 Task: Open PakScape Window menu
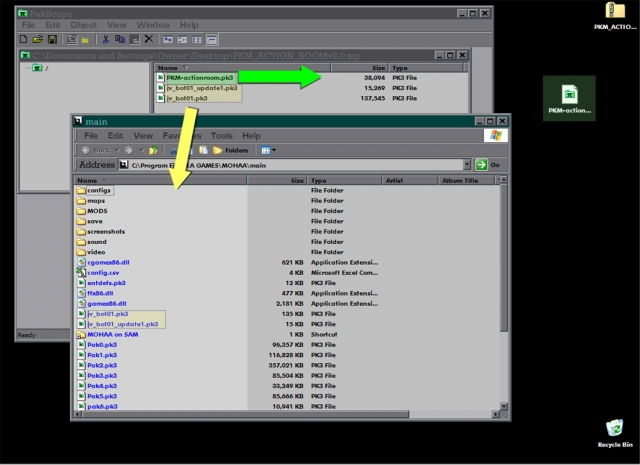(x=153, y=25)
